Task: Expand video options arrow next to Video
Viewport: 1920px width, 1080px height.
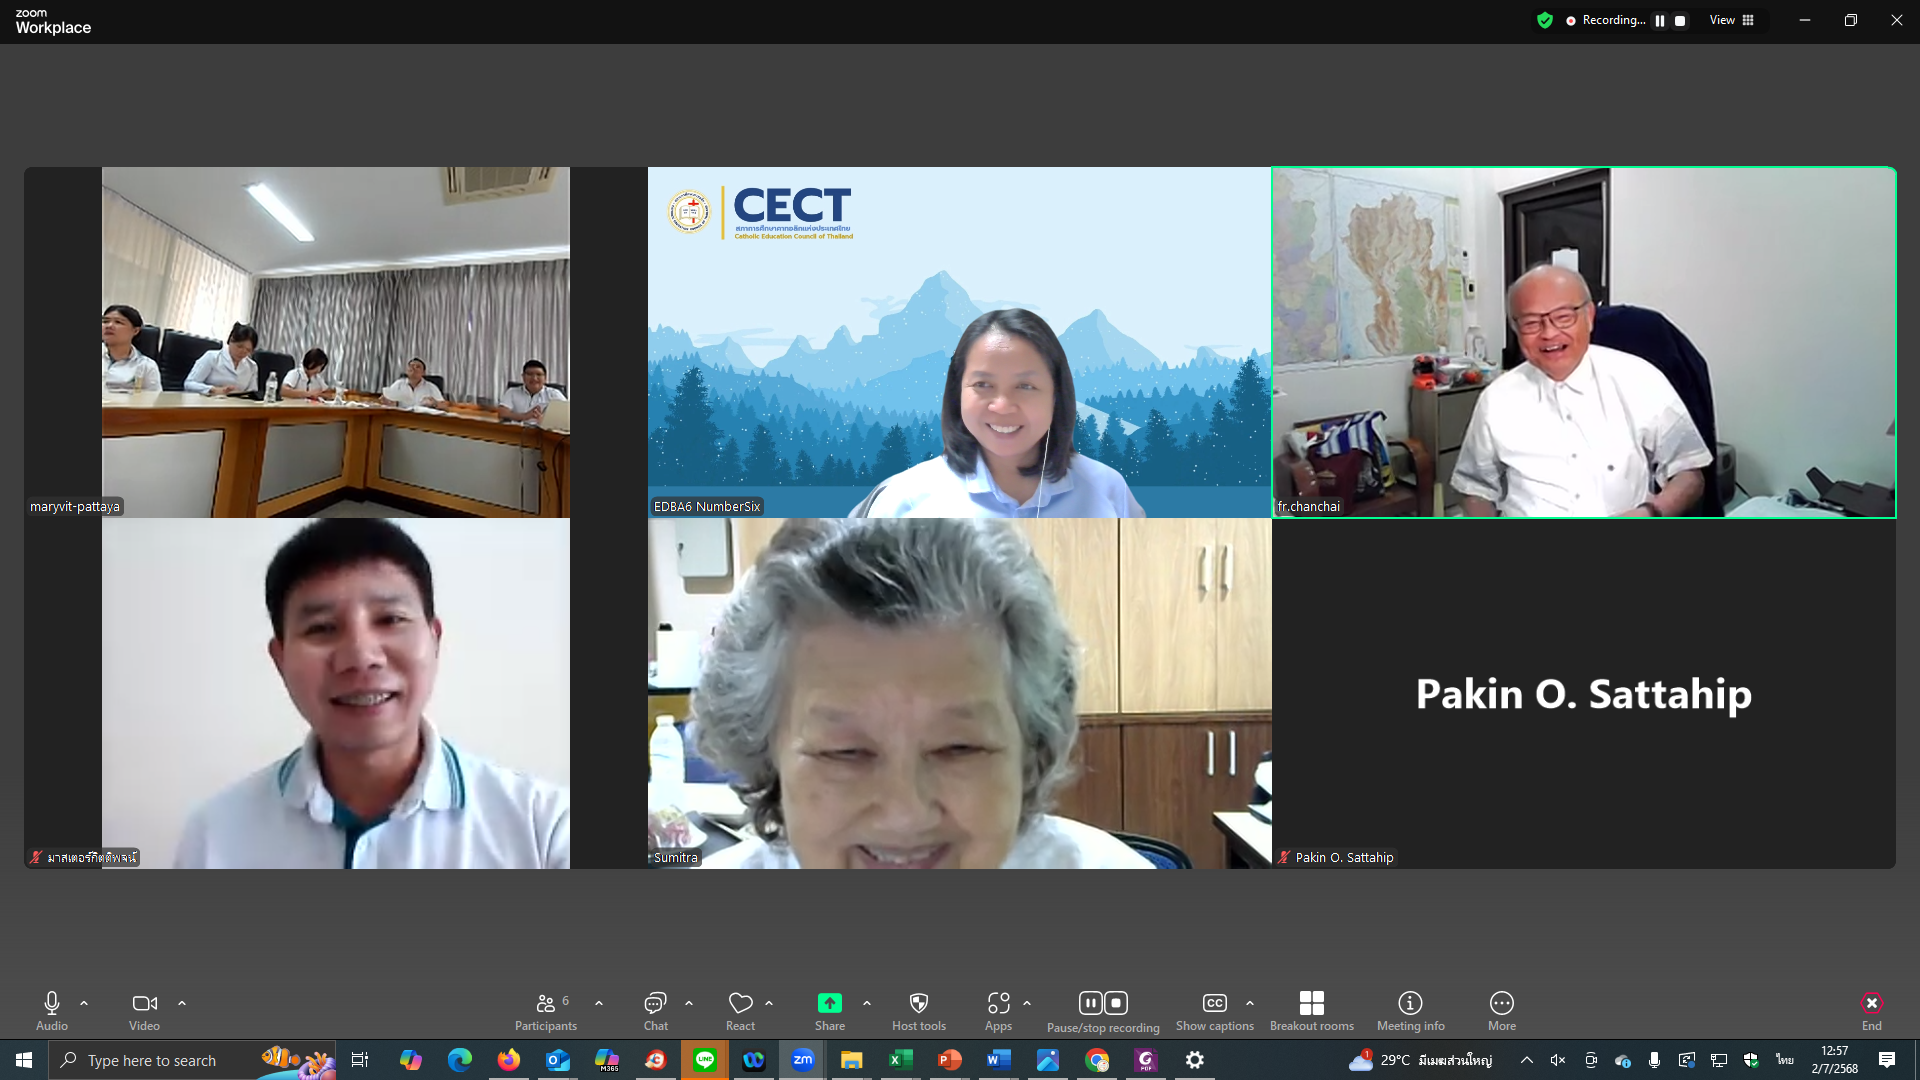Action: pos(182,1003)
